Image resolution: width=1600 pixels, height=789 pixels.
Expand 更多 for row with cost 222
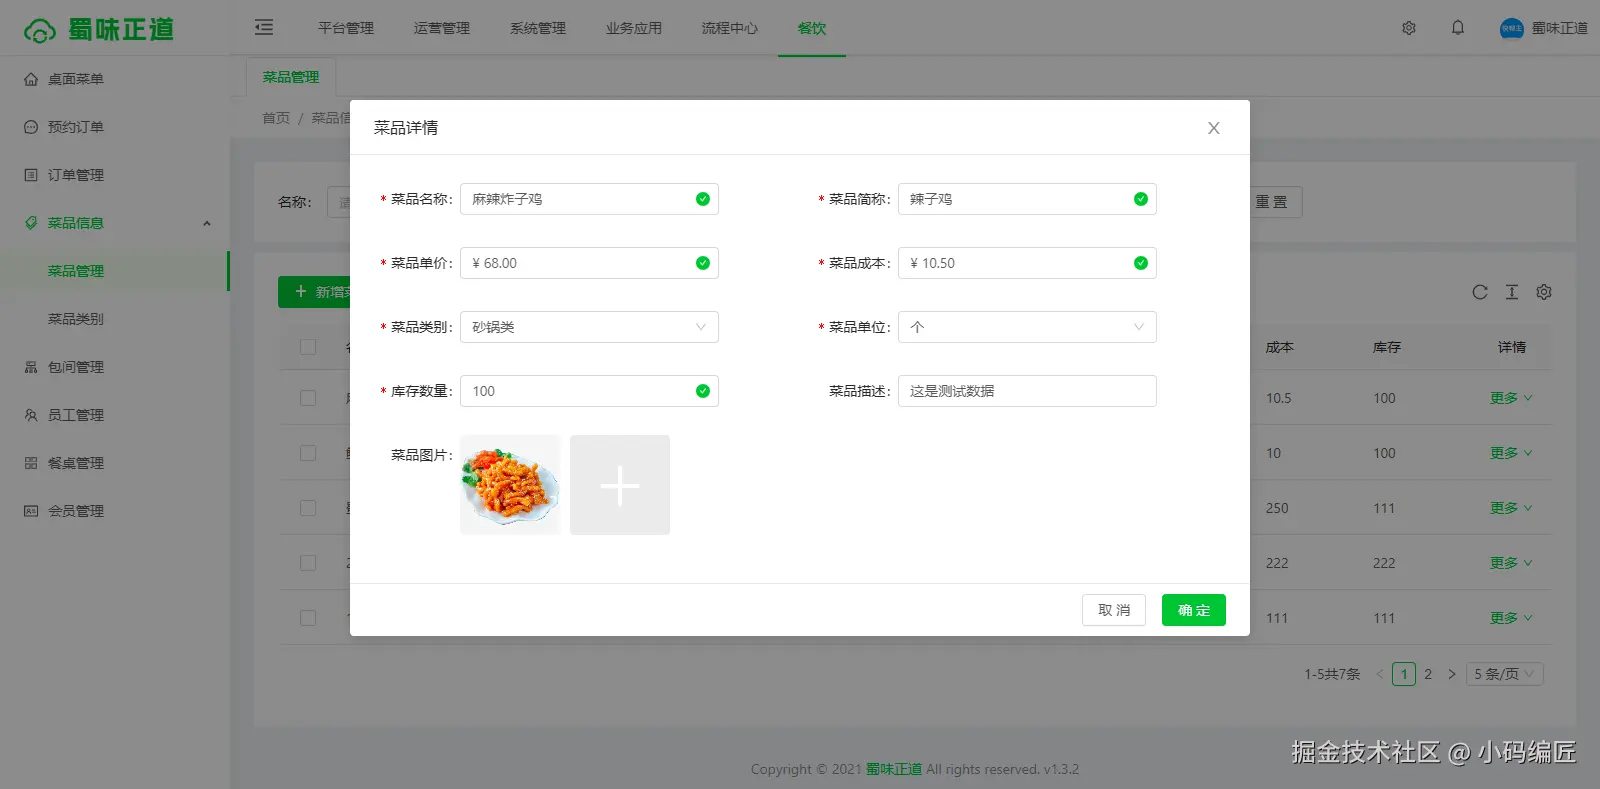(x=1511, y=563)
